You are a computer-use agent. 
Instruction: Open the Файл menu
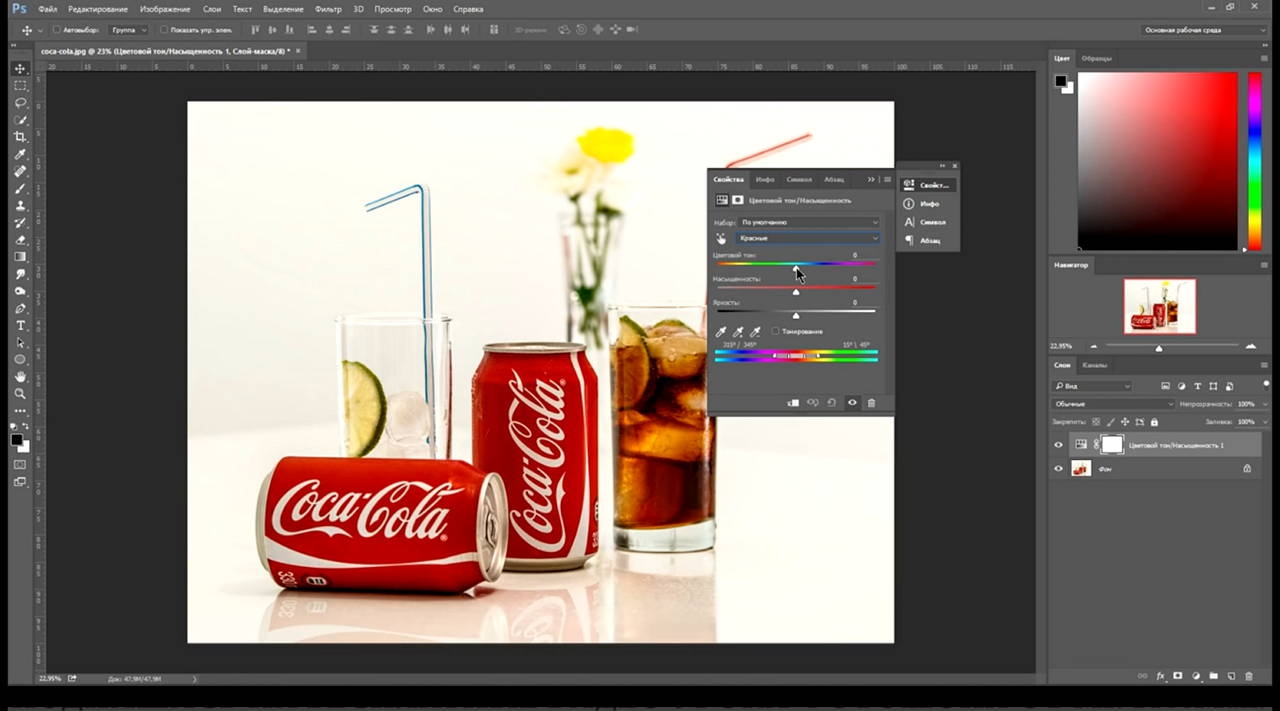click(47, 9)
